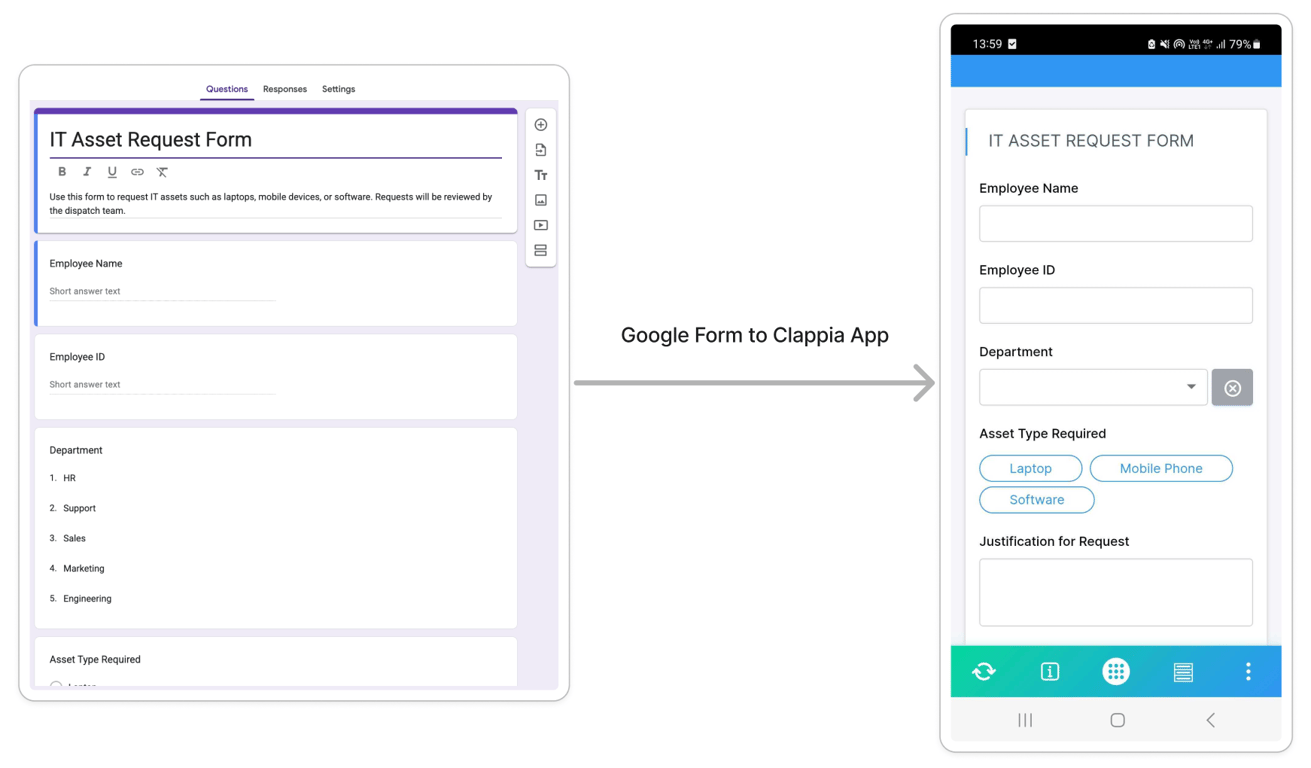Click the Marketing department option
The height and width of the screenshot is (768, 1311).
83,568
